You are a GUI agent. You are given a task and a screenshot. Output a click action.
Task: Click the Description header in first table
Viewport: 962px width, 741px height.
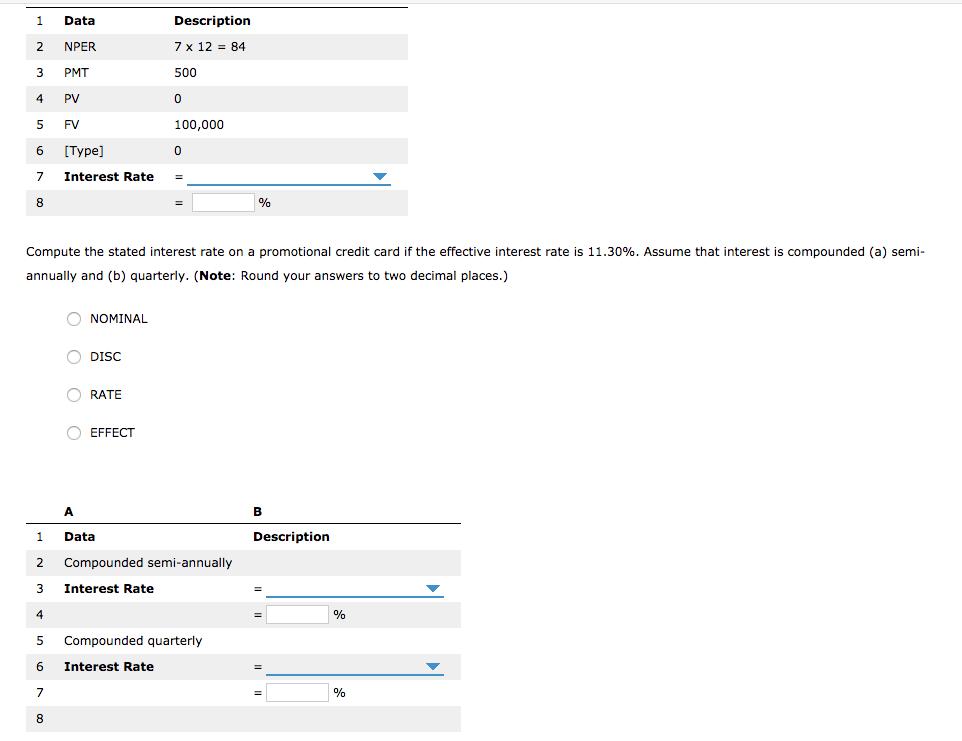click(x=212, y=20)
